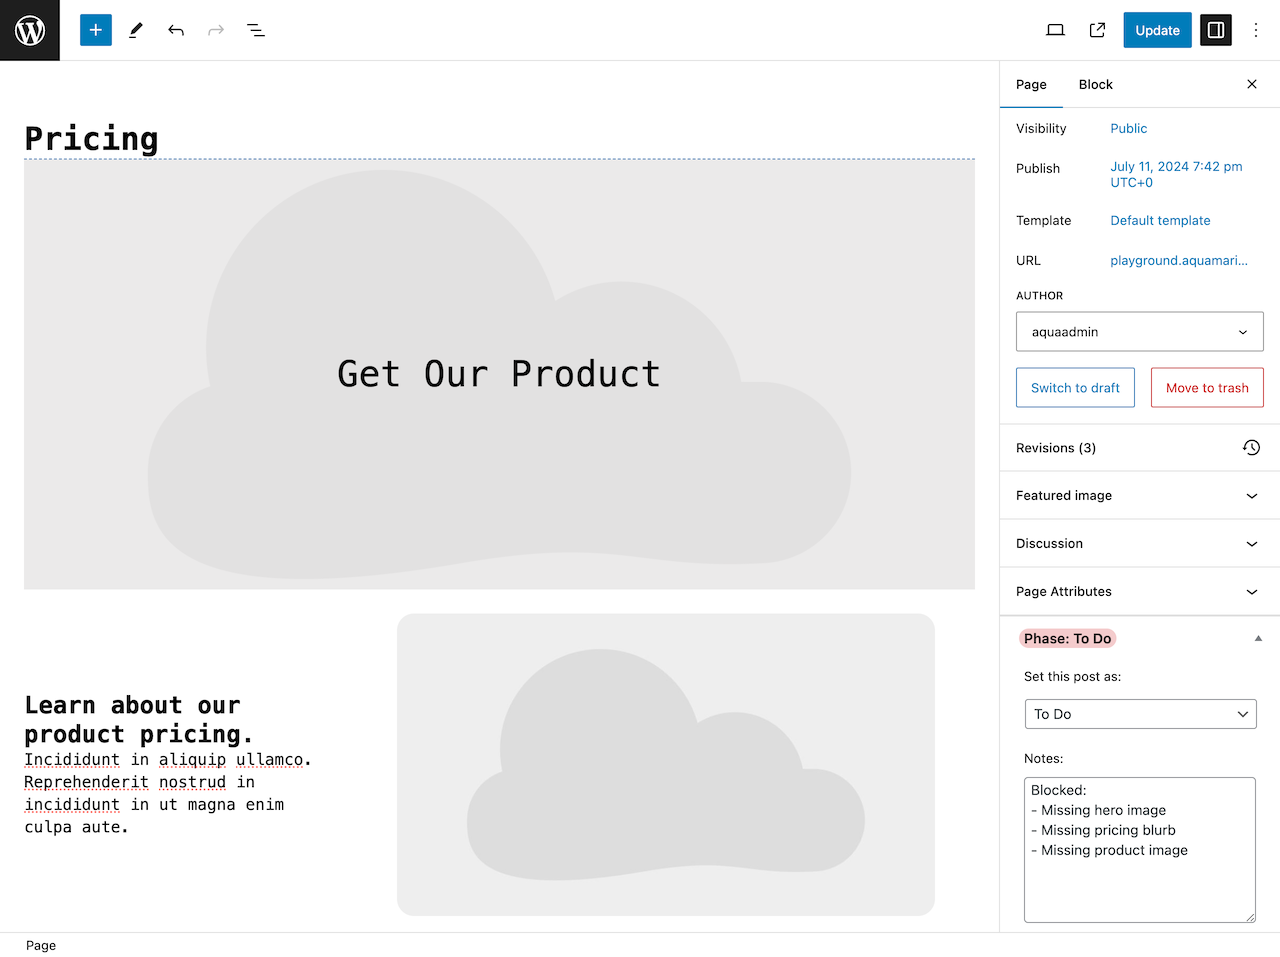Open the device preview icon

pyautogui.click(x=1055, y=30)
